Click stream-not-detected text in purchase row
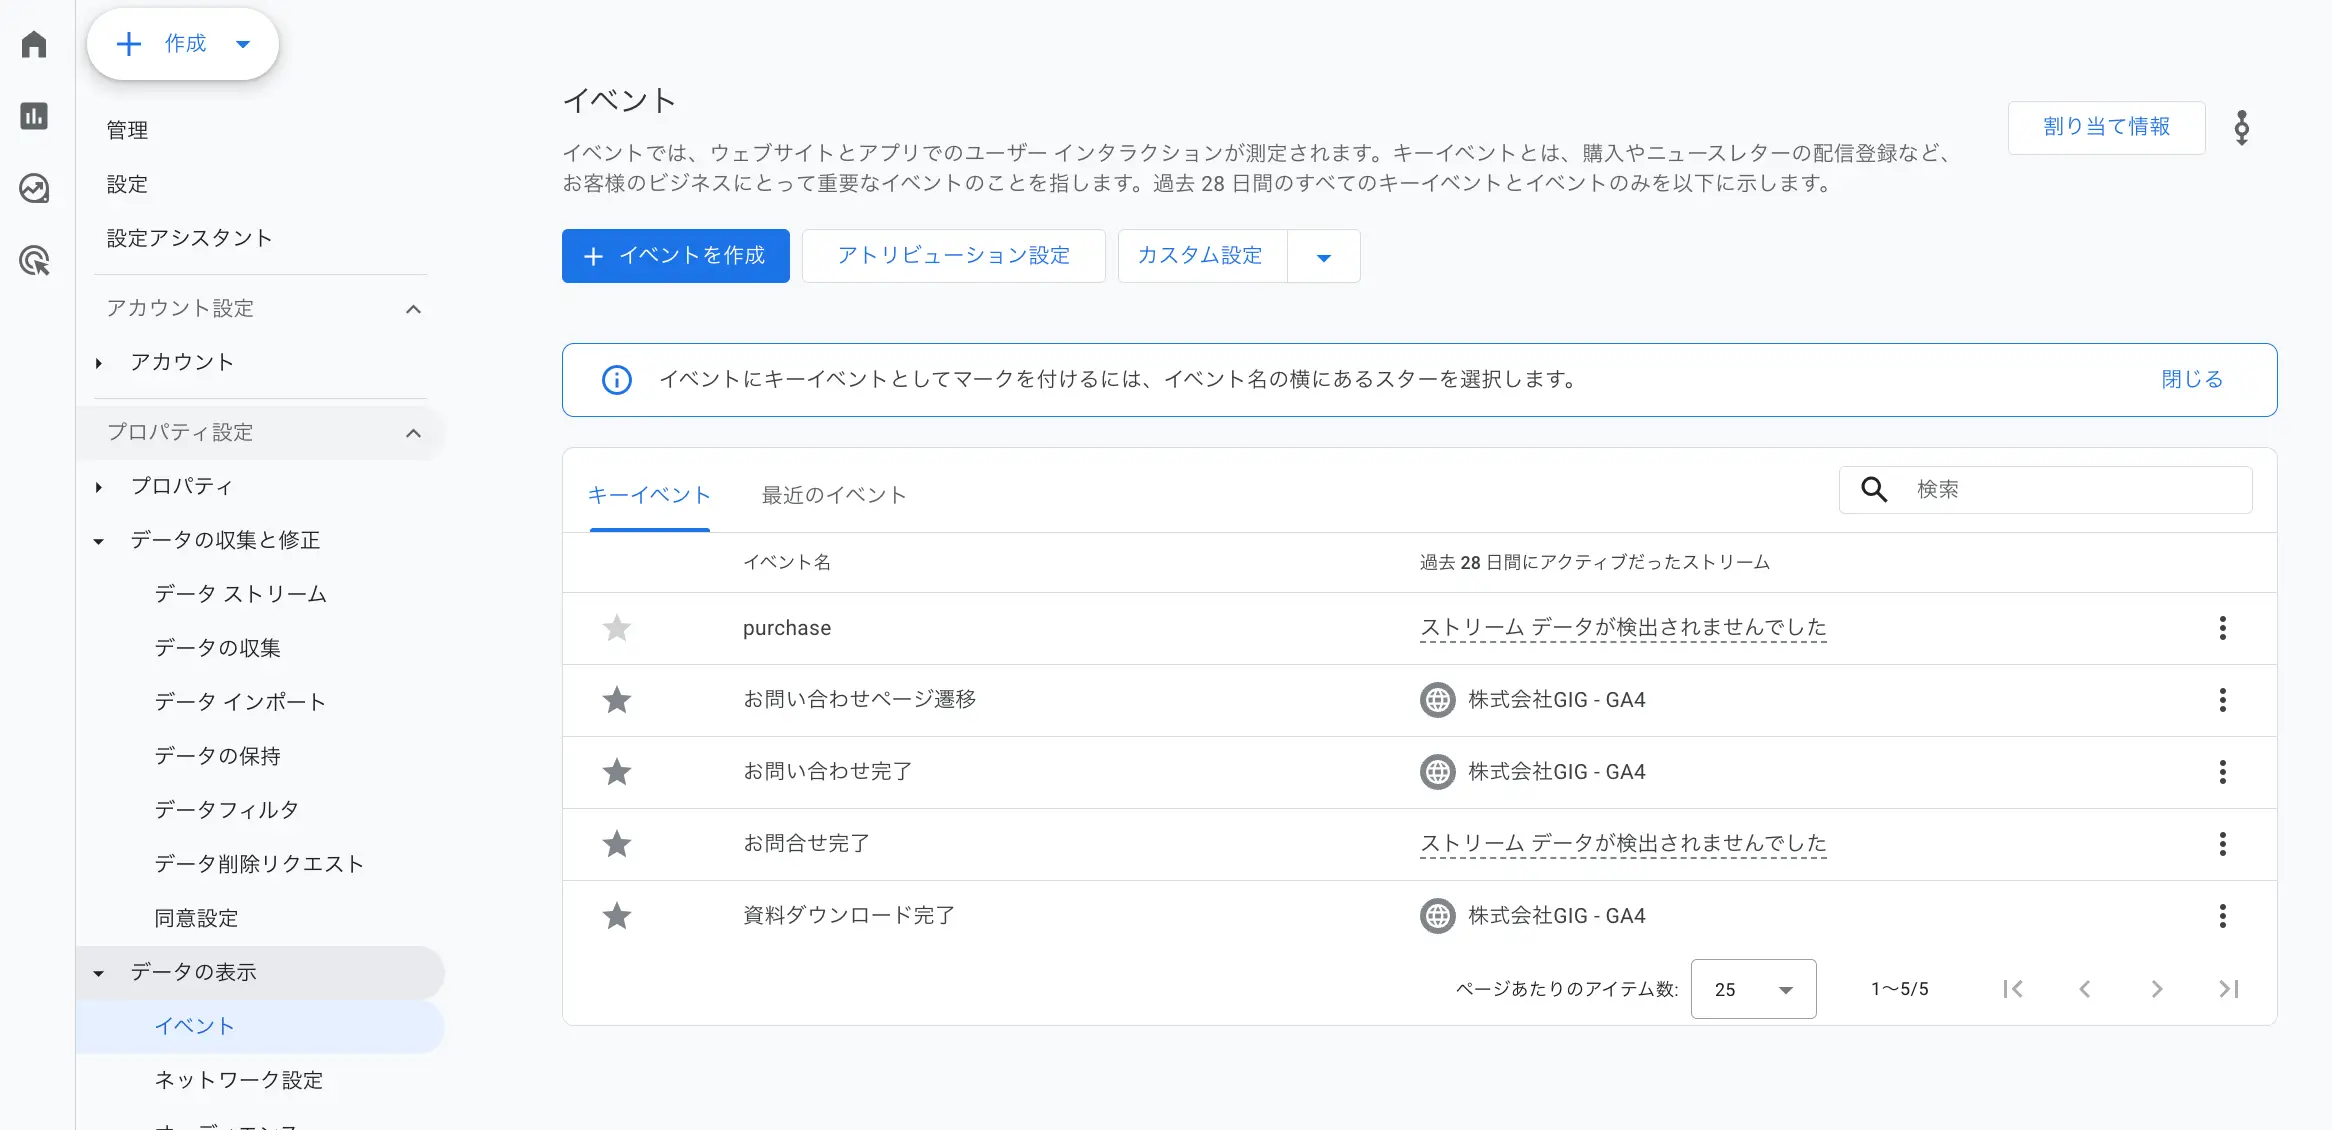2332x1130 pixels. 1623,628
